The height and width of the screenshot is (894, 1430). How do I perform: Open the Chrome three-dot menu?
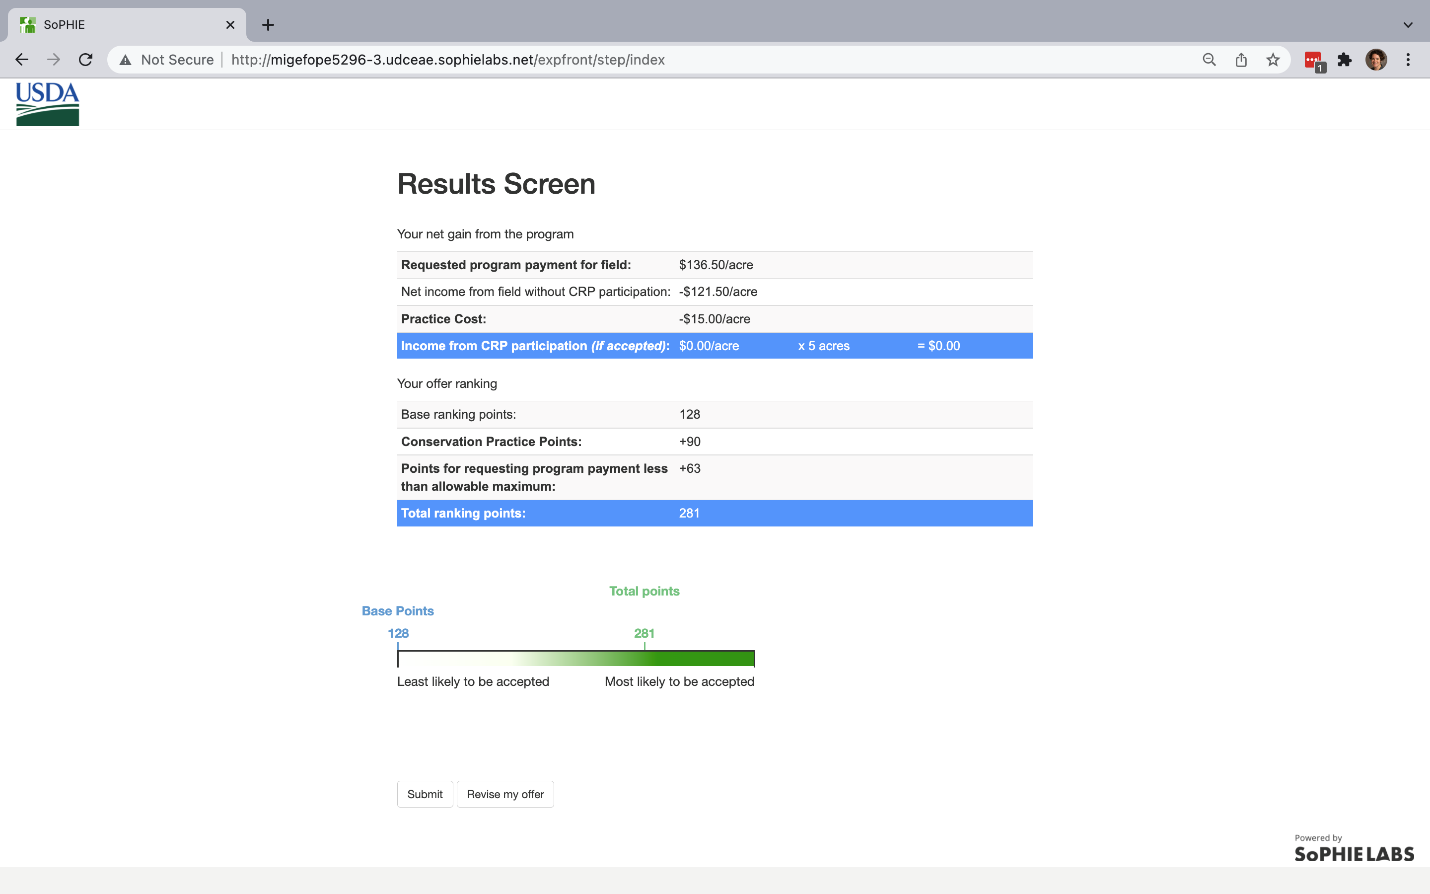point(1408,60)
